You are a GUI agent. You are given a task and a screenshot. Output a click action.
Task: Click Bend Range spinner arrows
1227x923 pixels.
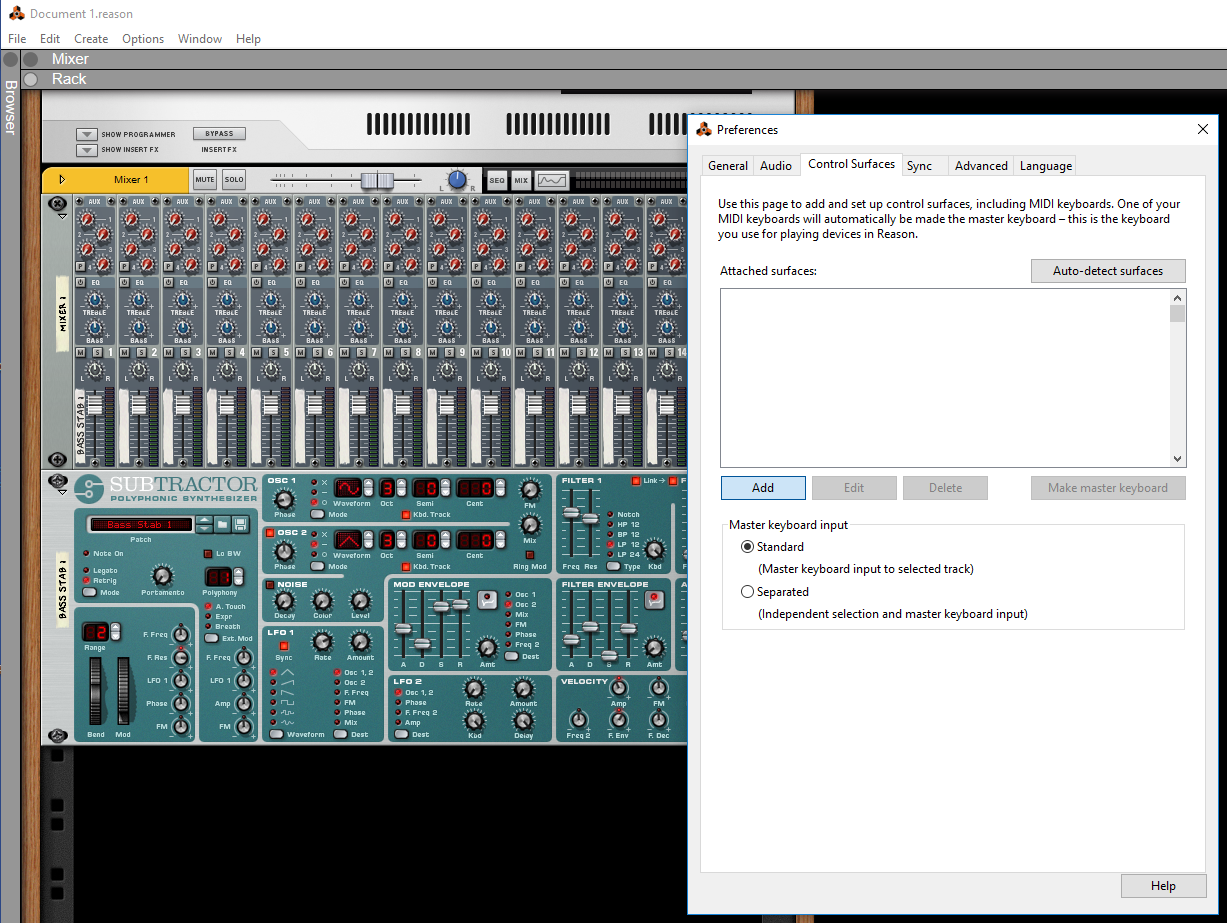(x=115, y=631)
